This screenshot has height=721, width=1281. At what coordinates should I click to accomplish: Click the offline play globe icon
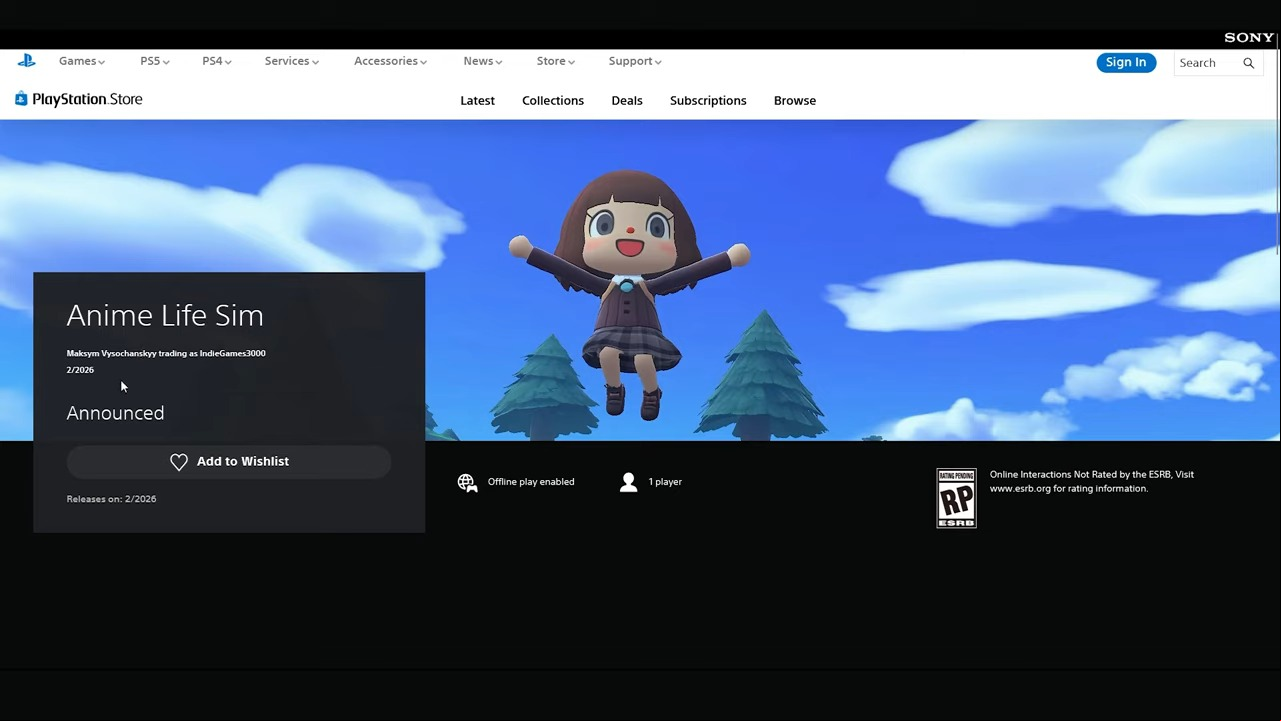pyautogui.click(x=467, y=483)
